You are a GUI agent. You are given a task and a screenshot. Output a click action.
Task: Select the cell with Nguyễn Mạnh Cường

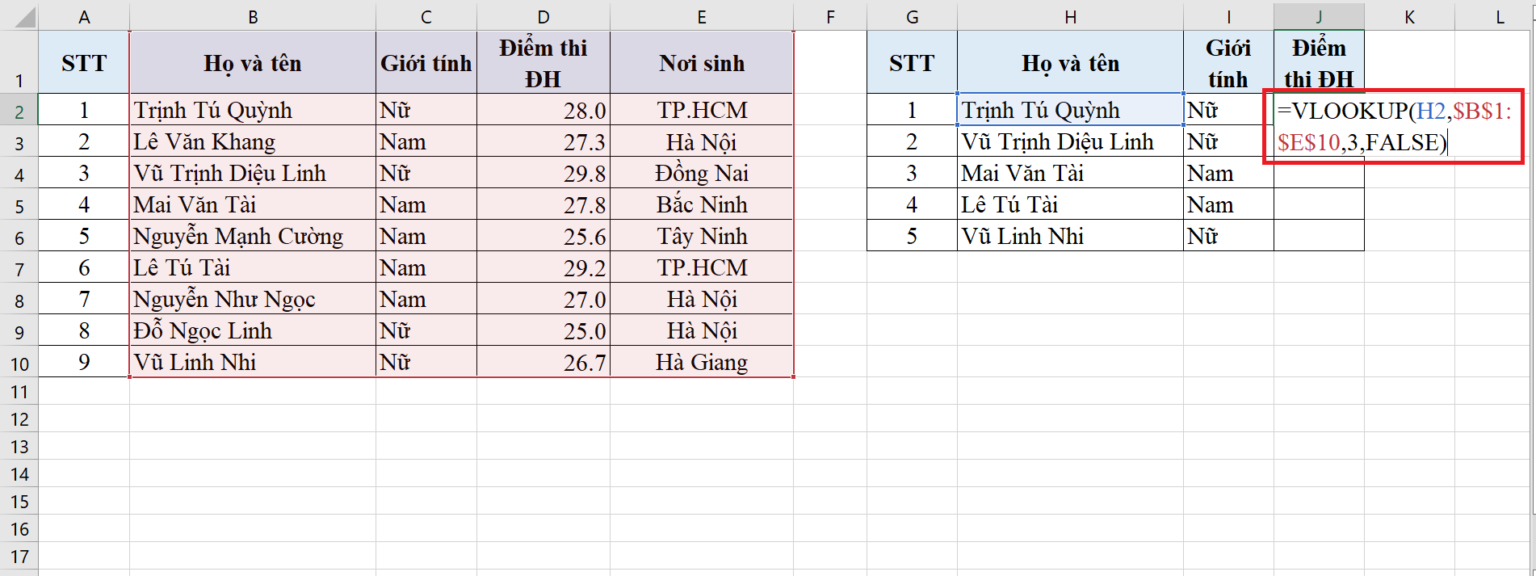tap(252, 236)
